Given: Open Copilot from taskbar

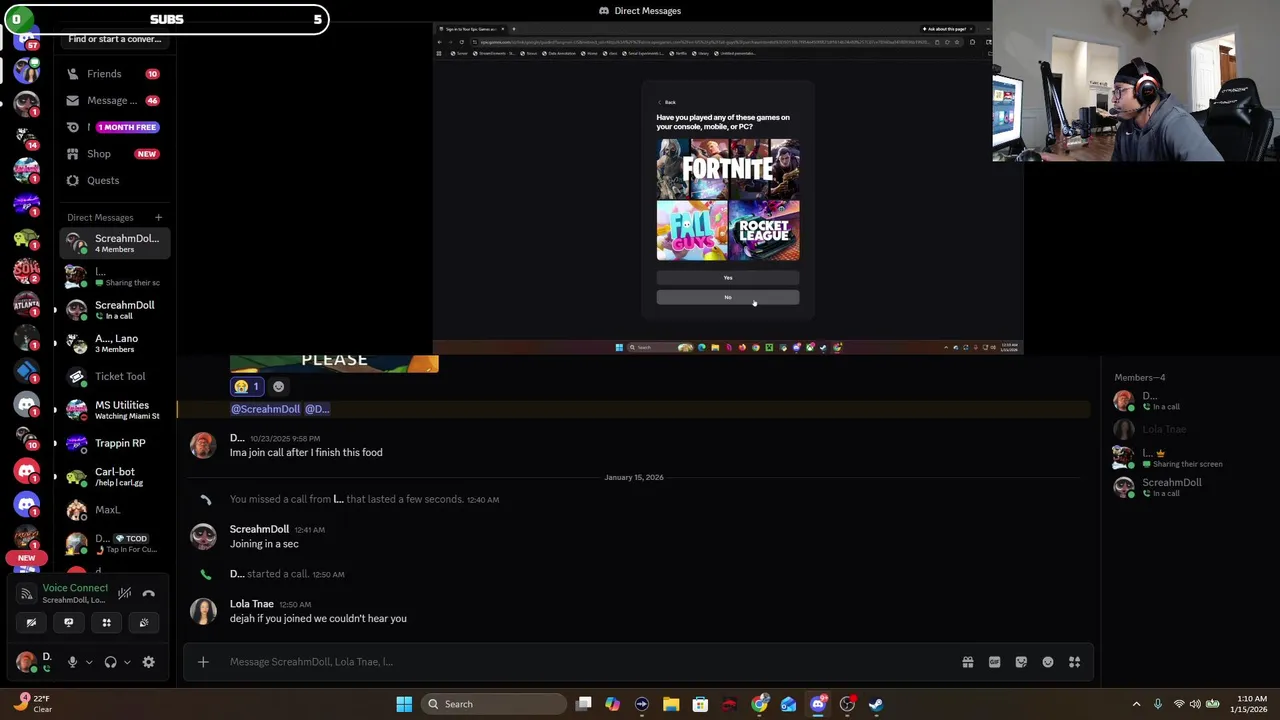Looking at the screenshot, I should (612, 704).
